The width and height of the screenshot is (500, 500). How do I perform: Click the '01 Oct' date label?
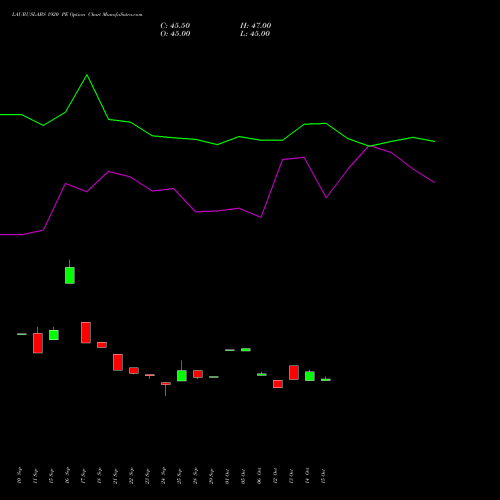[x=227, y=475]
